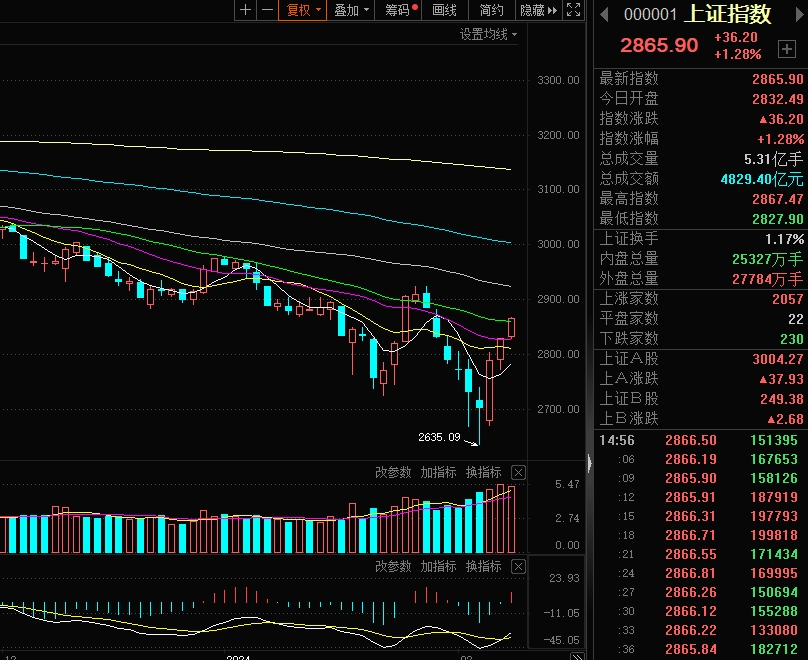
Task: Click the 外盘总量 27784万手 value
Action: pos(767,279)
